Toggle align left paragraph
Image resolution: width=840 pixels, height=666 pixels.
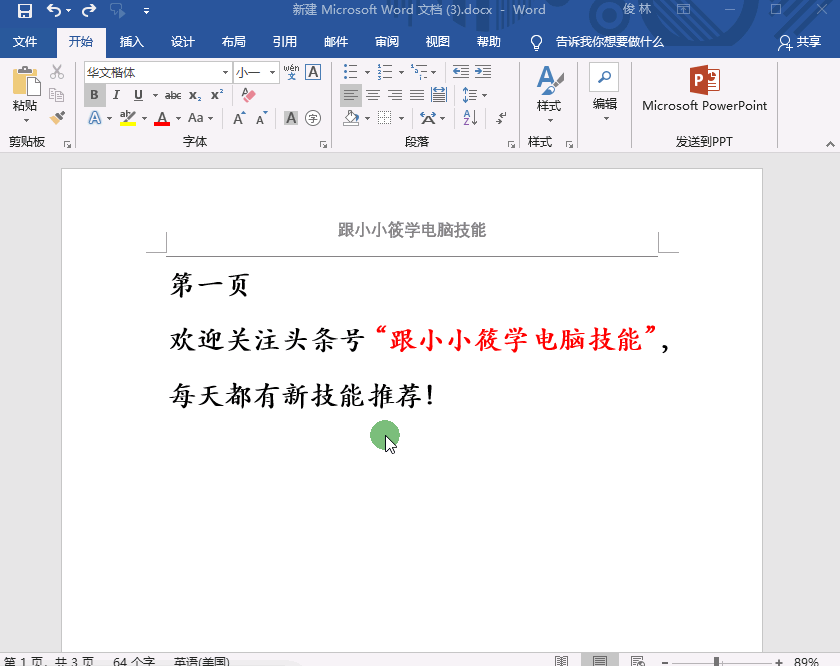(351, 95)
